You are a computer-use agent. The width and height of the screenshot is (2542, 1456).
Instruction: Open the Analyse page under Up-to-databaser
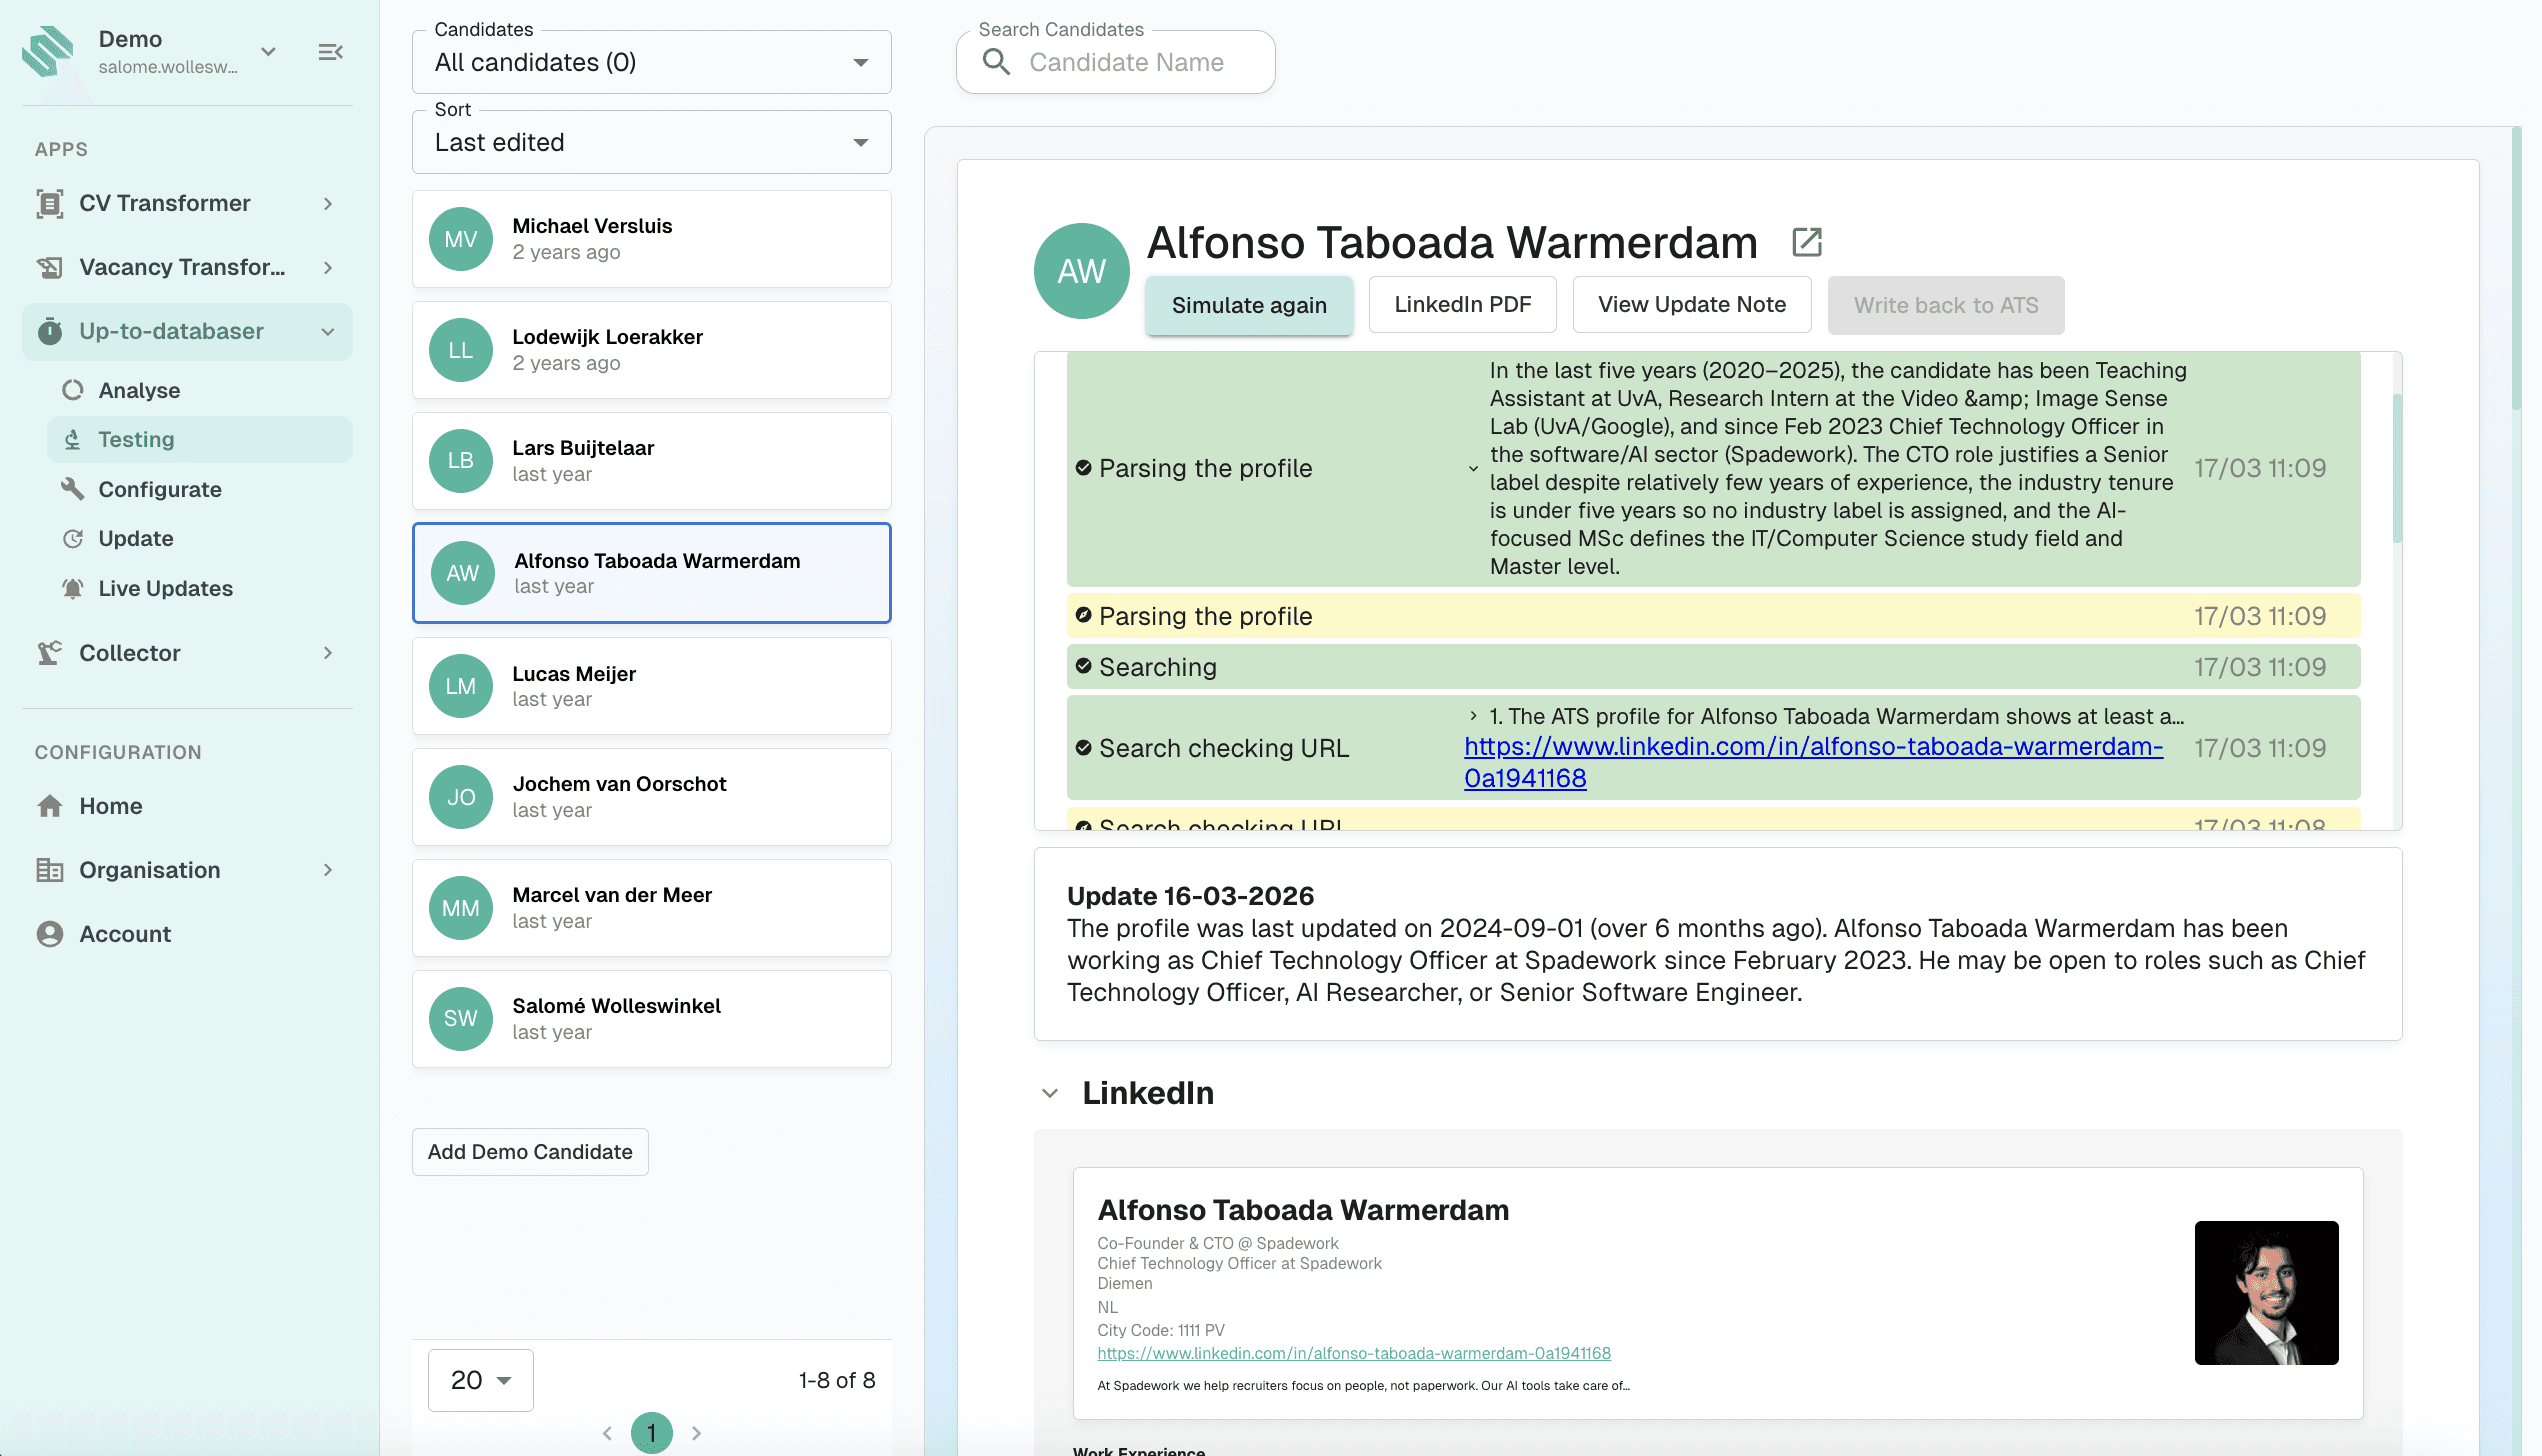pos(139,390)
